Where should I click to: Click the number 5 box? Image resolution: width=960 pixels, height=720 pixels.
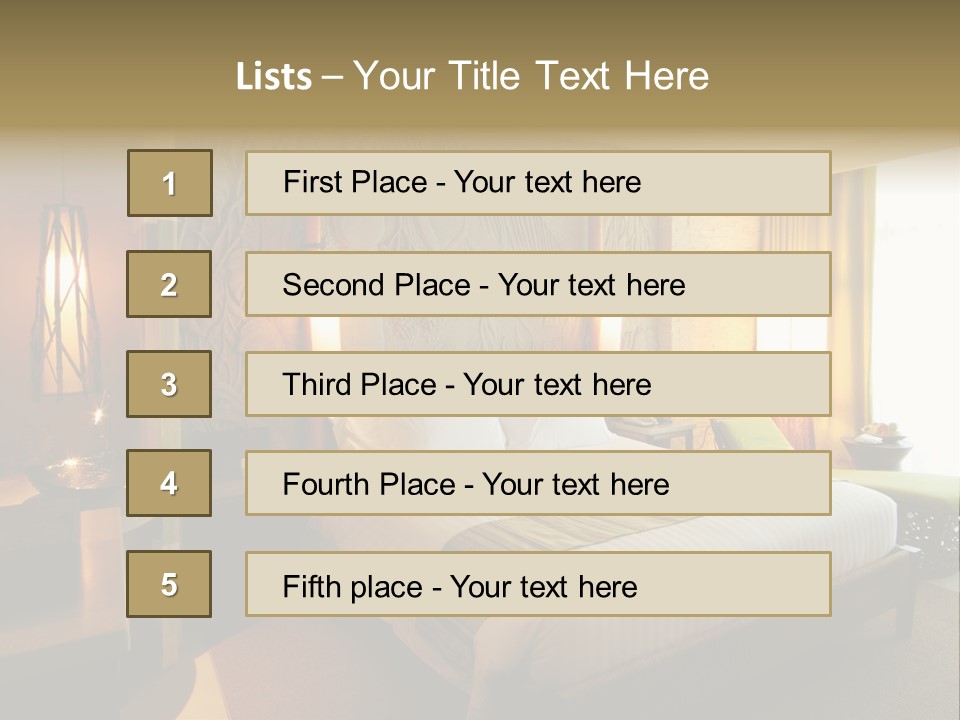click(x=169, y=584)
